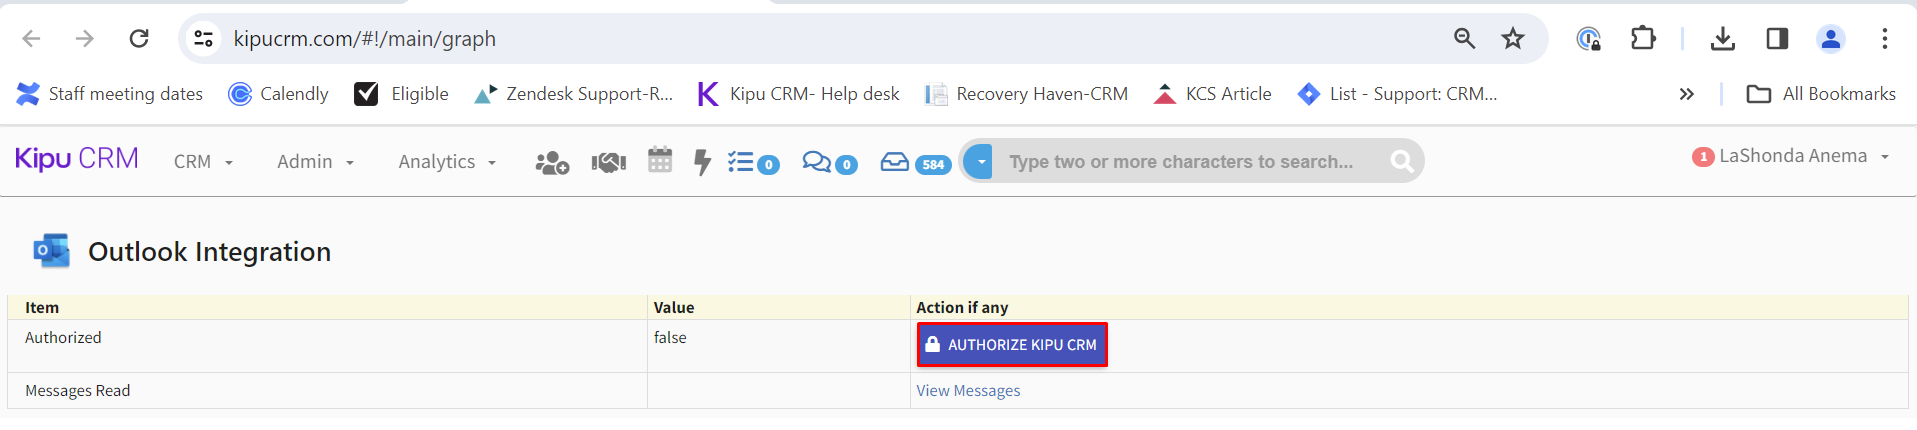Click the Authorize Kipu CRM button

[1012, 345]
